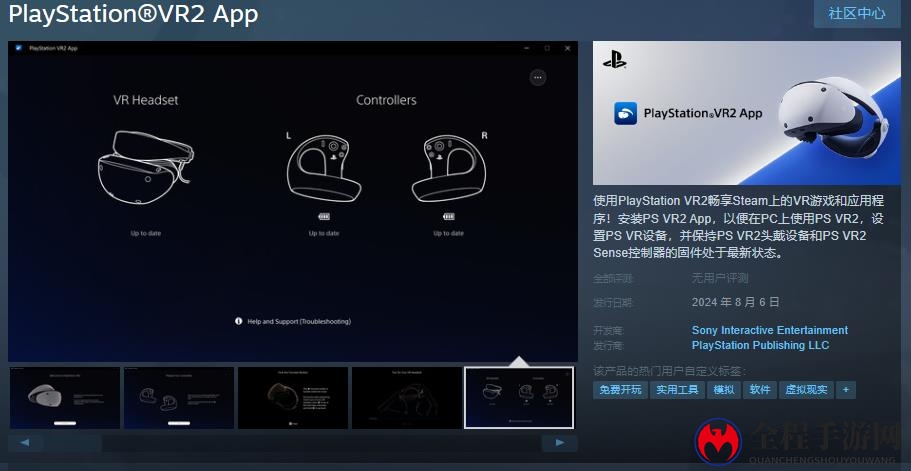Click the VR Headset outline illustration

tap(146, 168)
